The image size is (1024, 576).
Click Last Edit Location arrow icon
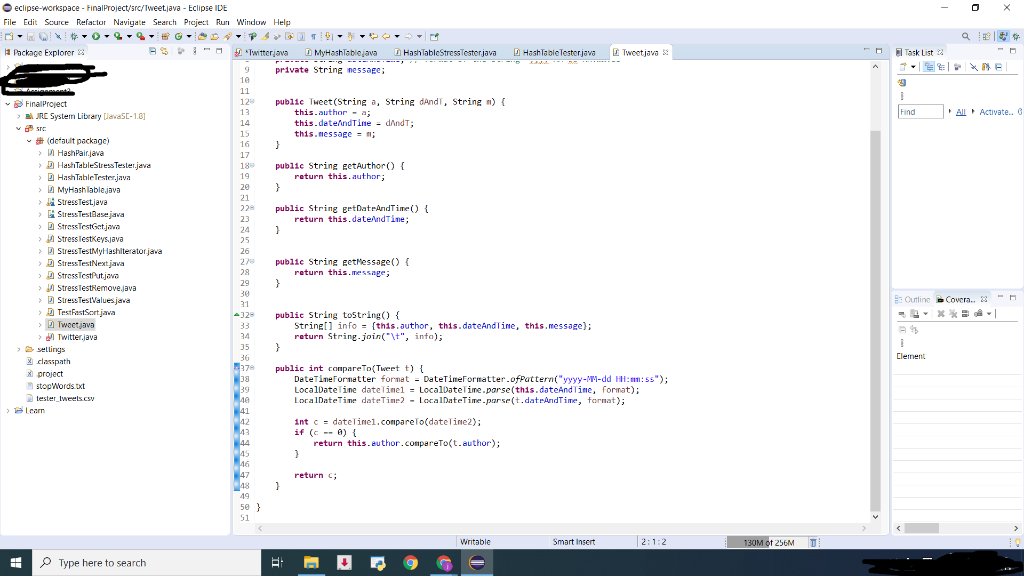tap(374, 37)
